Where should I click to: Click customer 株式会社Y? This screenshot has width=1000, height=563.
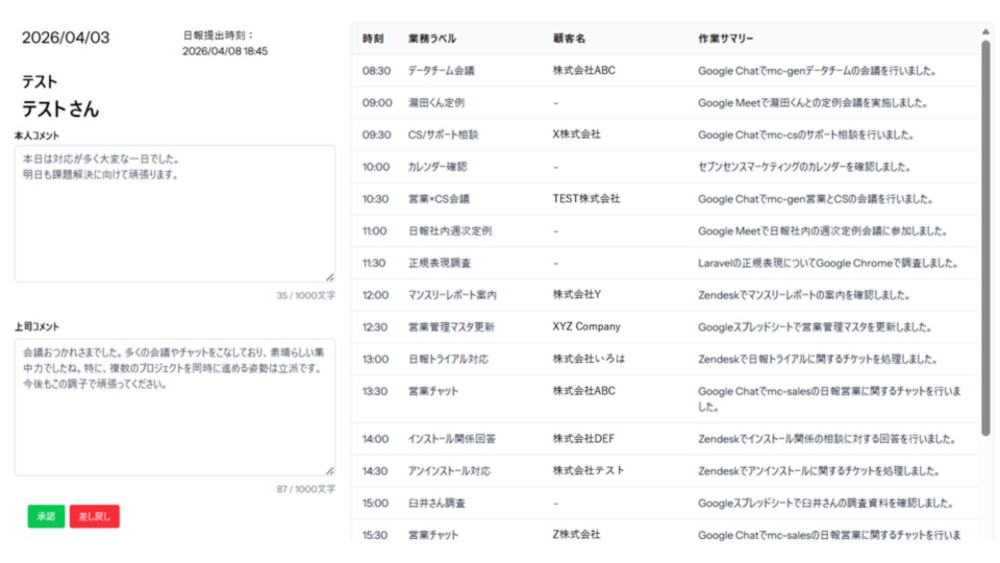click(577, 295)
